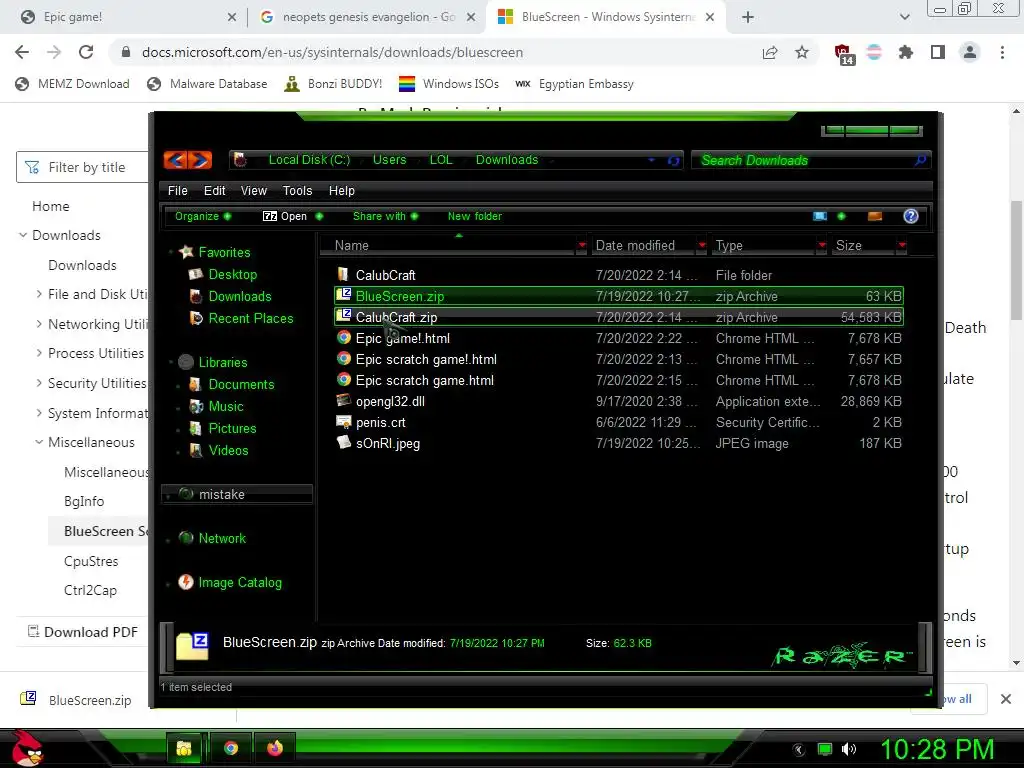Select the Epic scratch game!.html Chrome icon
Image resolution: width=1024 pixels, height=768 pixels.
(x=344, y=359)
